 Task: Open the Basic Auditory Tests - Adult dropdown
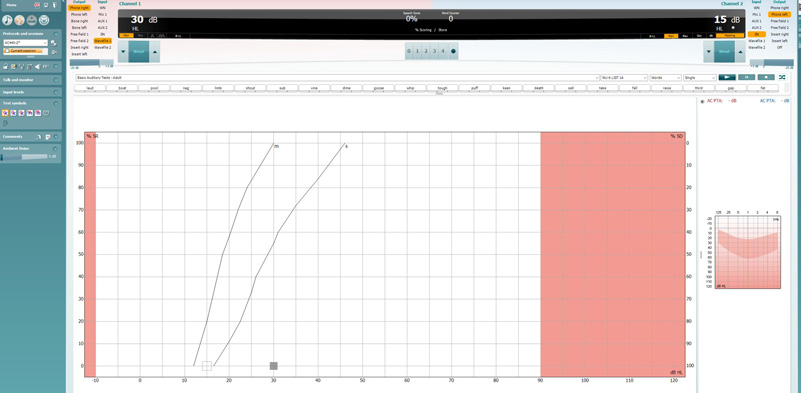click(x=337, y=78)
